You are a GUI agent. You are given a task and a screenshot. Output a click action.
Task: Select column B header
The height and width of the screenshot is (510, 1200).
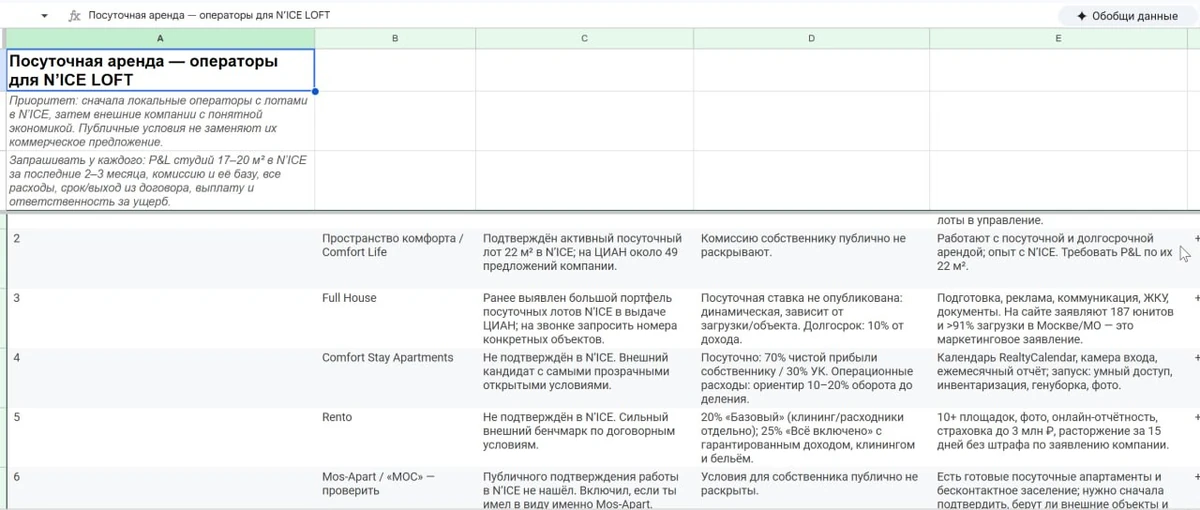[x=395, y=38]
